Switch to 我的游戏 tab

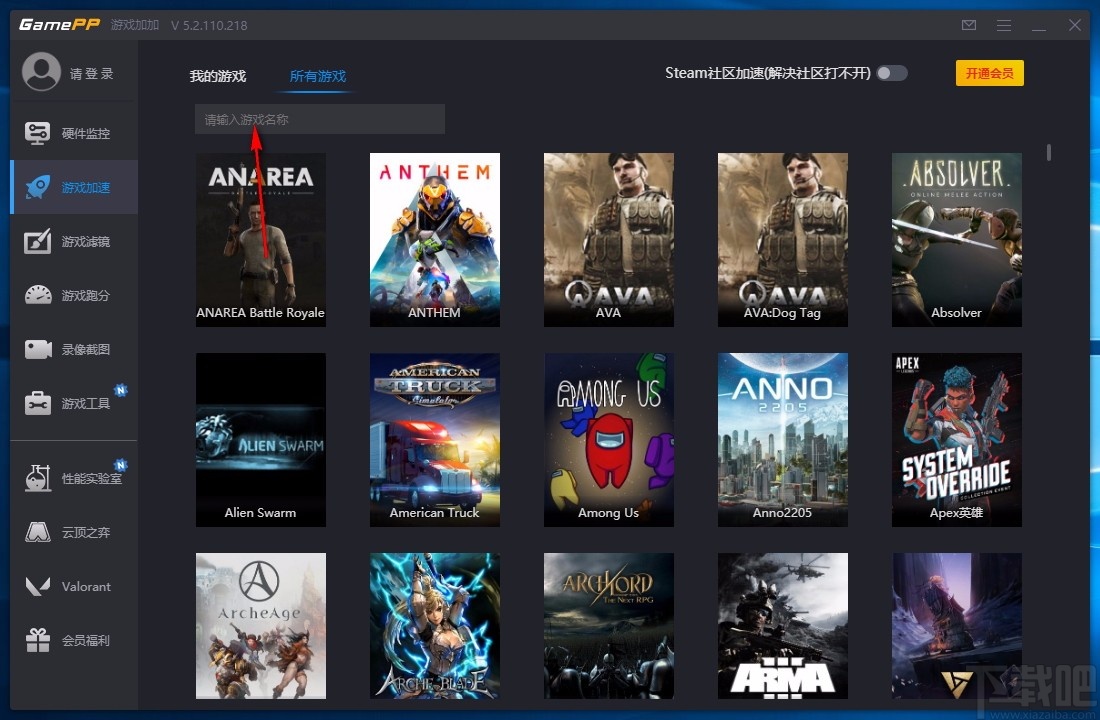point(217,76)
